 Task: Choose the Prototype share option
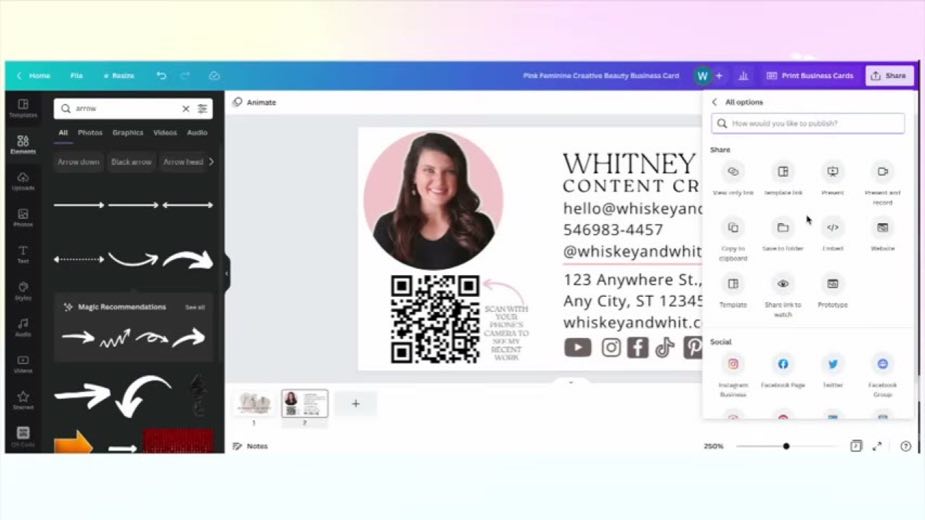click(x=832, y=292)
